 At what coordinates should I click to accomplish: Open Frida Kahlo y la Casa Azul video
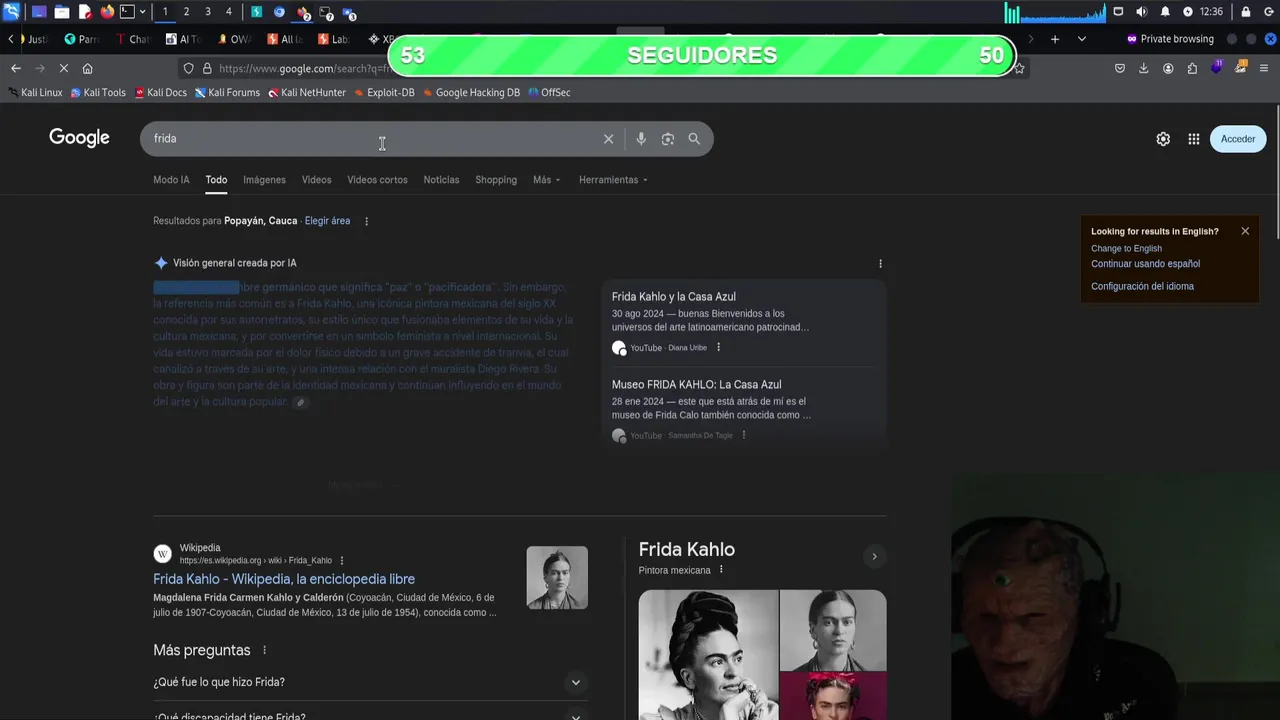[673, 297]
